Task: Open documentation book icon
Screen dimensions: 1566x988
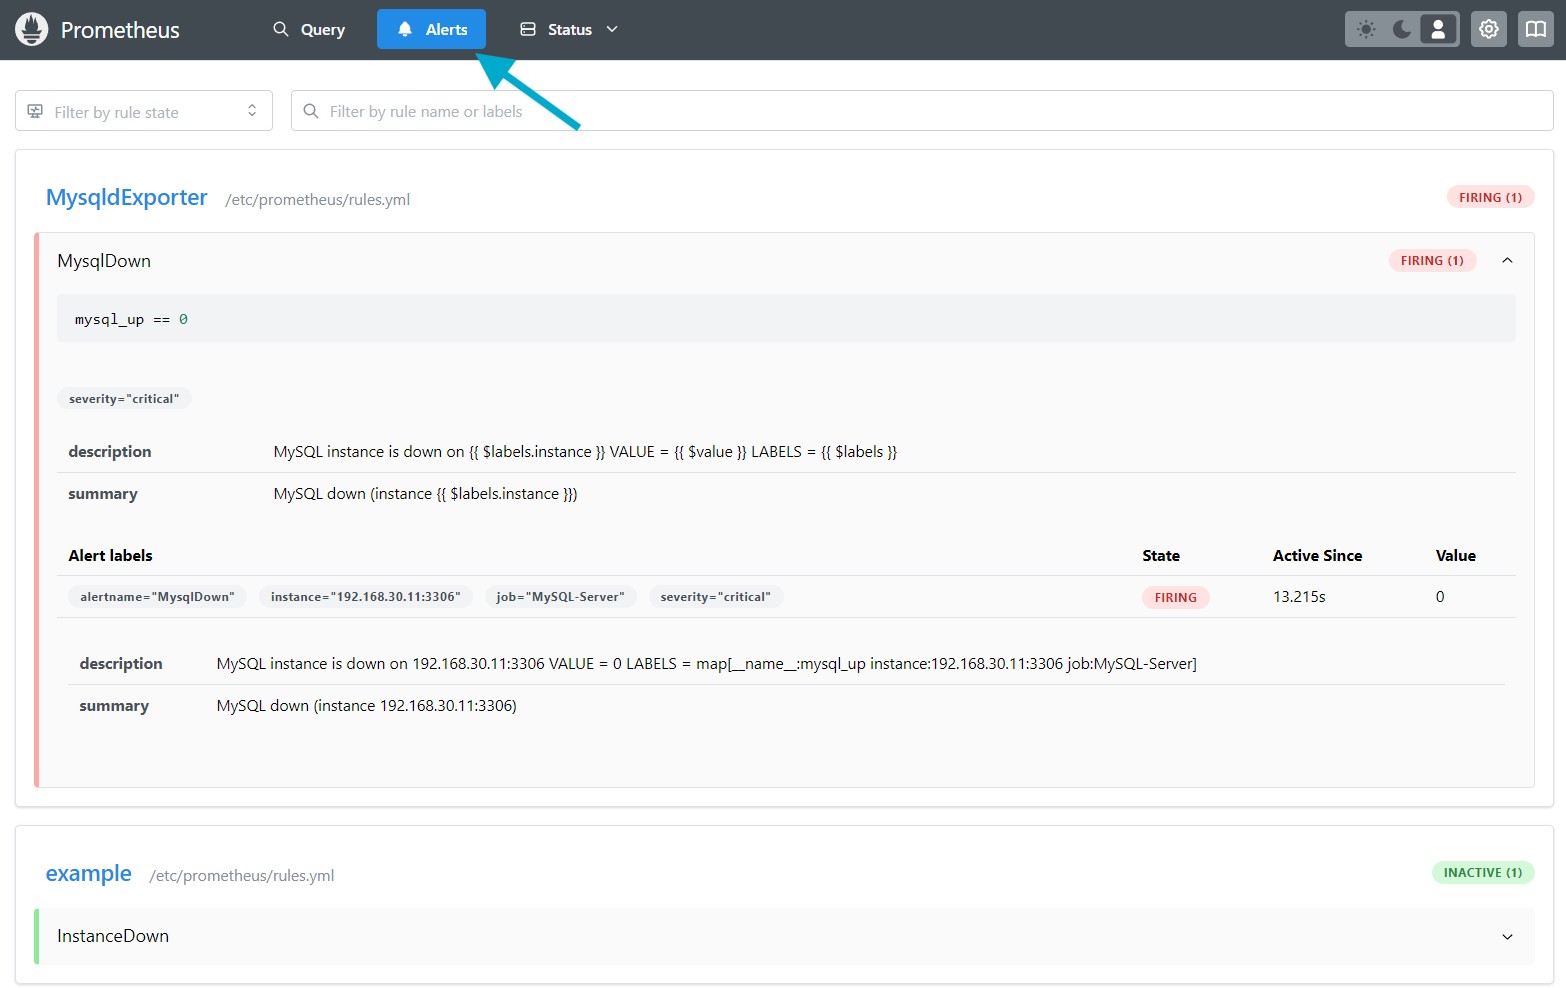Action: pos(1535,30)
